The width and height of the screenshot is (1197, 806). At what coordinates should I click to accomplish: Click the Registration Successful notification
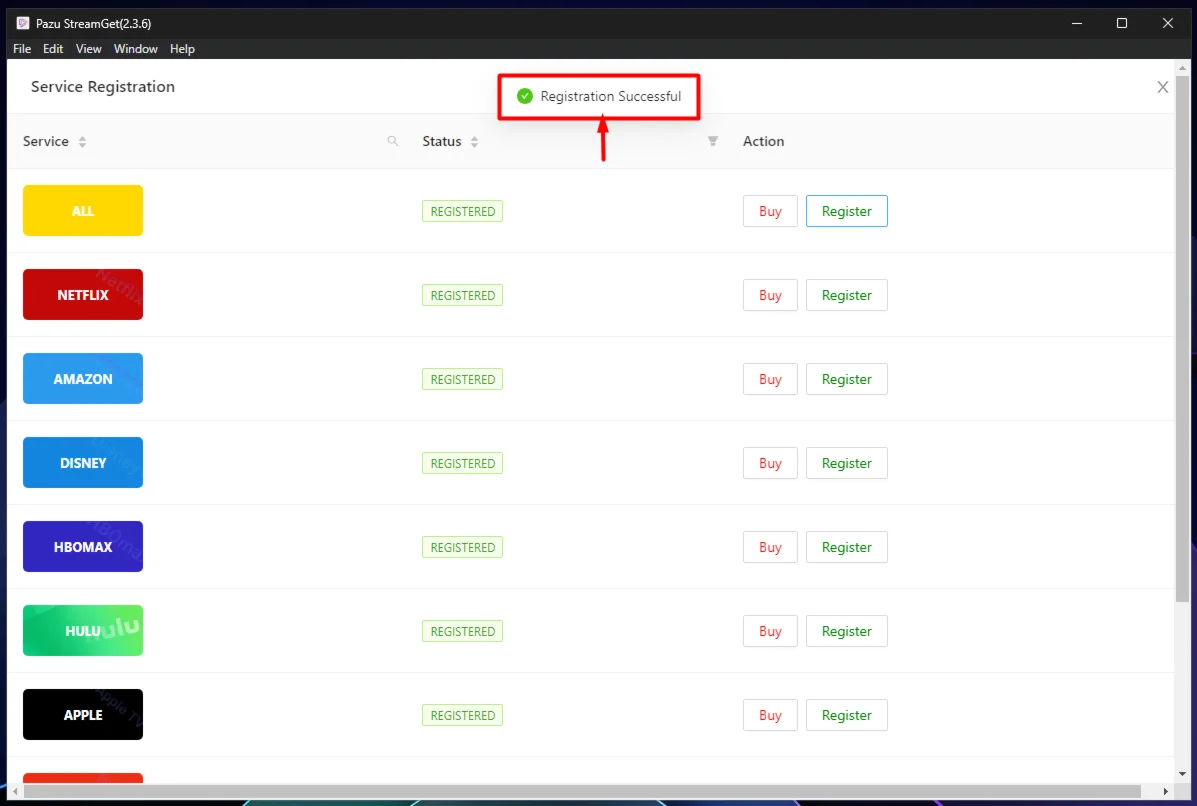pyautogui.click(x=599, y=96)
